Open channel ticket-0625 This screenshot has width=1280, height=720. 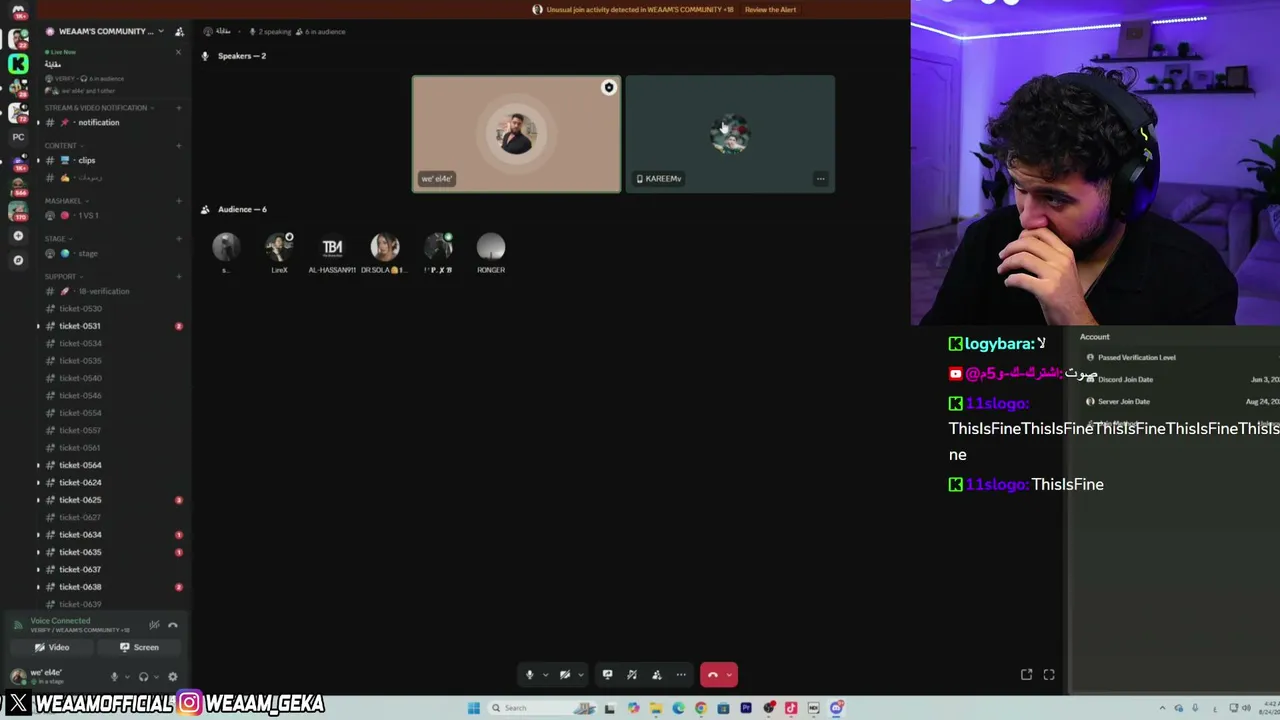pyautogui.click(x=112, y=500)
